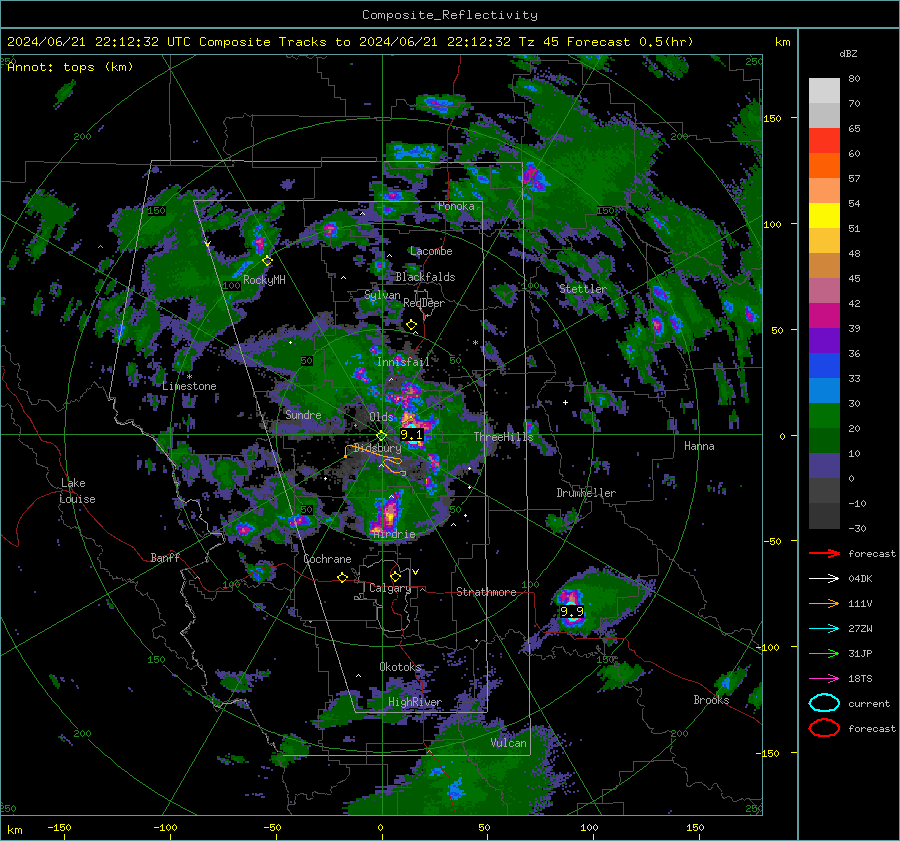Screen dimensions: 900x841
Task: Click the yellow diamond at the radar center
Action: point(382,436)
